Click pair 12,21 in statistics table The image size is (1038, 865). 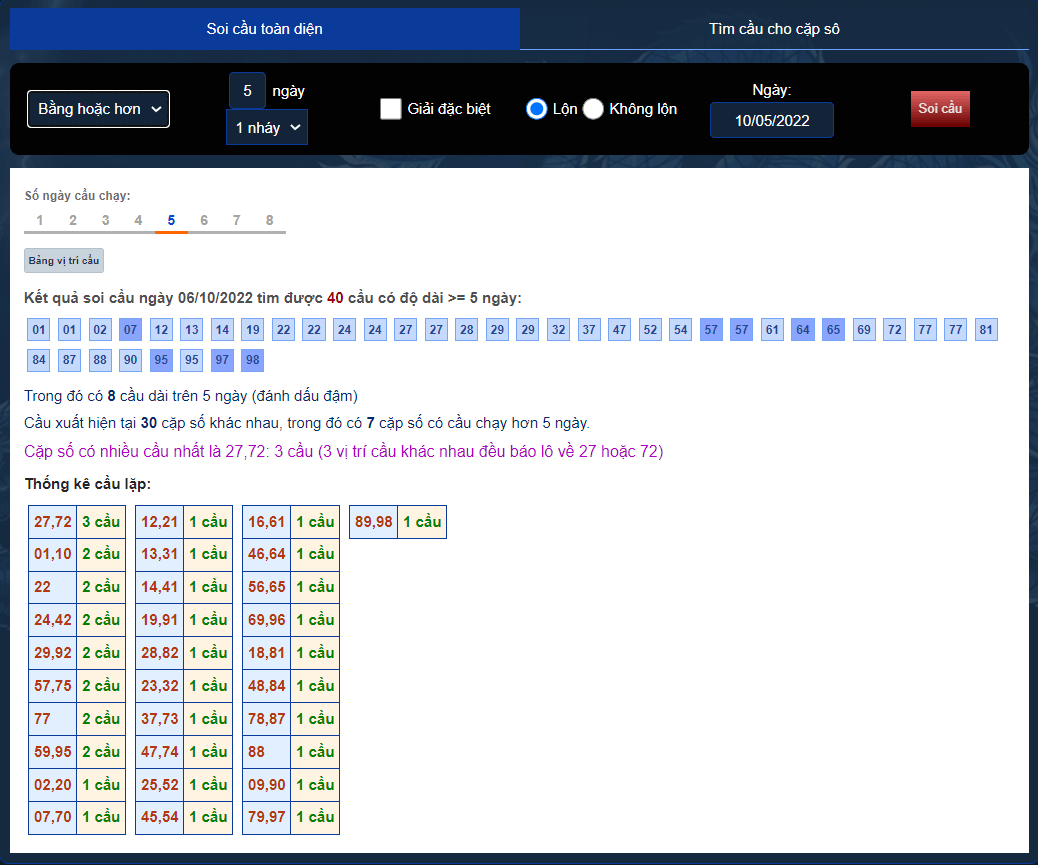tap(160, 522)
